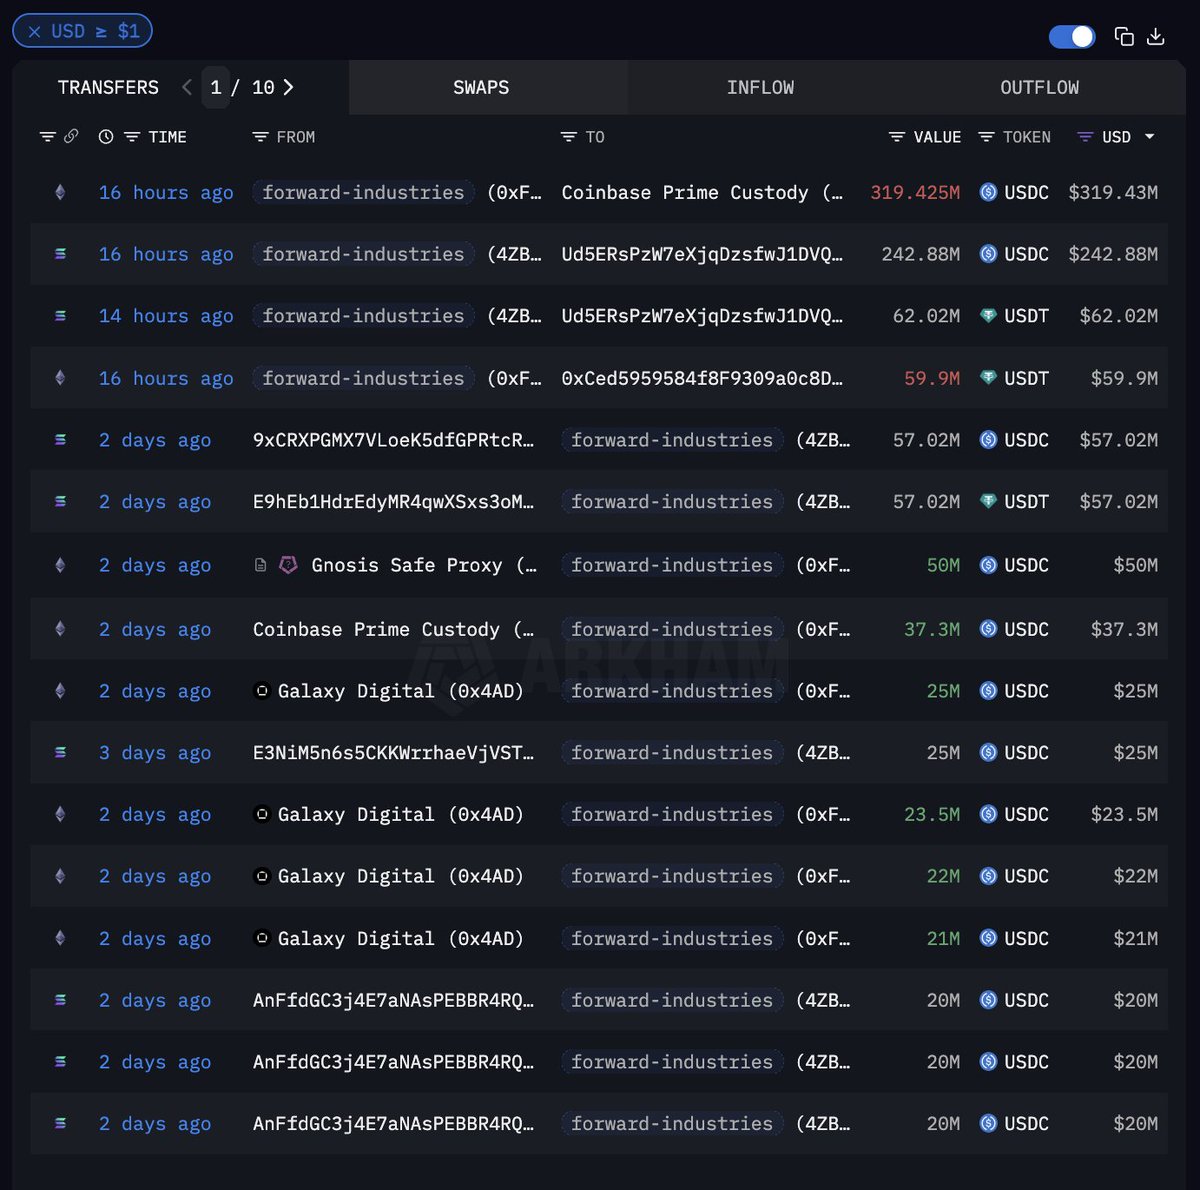Click the Solana icon in the 62.02M row
Screen dimensions: 1200x1190
pyautogui.click(x=60, y=316)
